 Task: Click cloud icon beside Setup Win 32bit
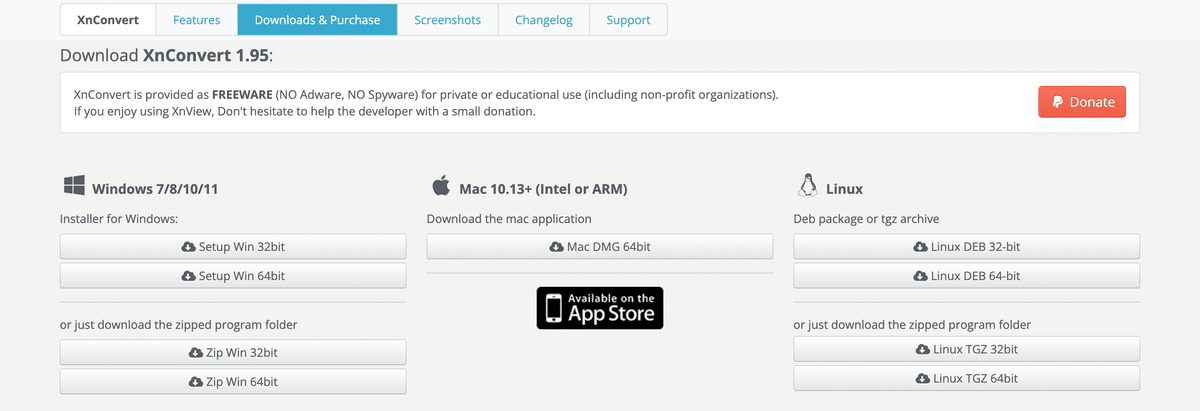188,247
